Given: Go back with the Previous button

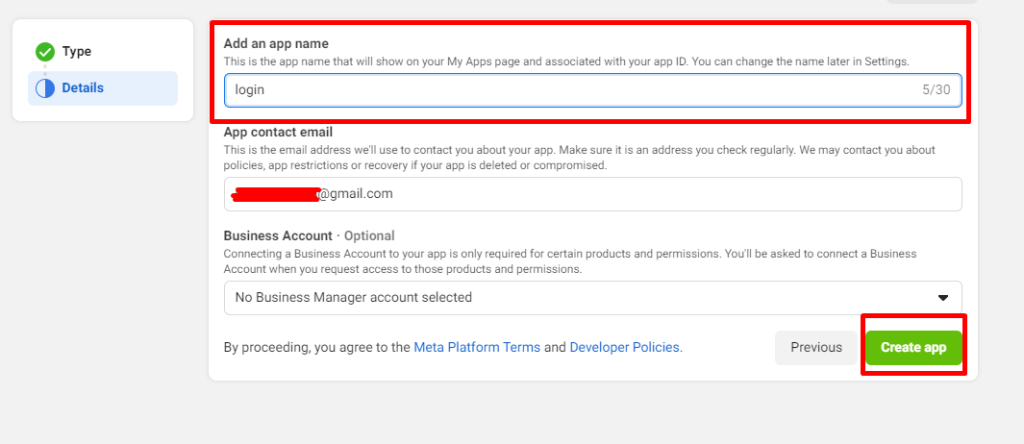Looking at the screenshot, I should 816,347.
